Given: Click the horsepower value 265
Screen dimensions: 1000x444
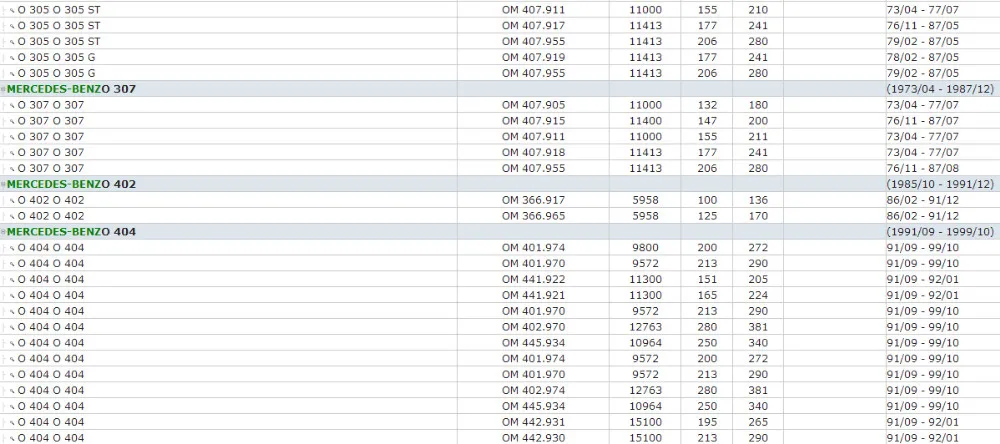Looking at the screenshot, I should pyautogui.click(x=758, y=422).
